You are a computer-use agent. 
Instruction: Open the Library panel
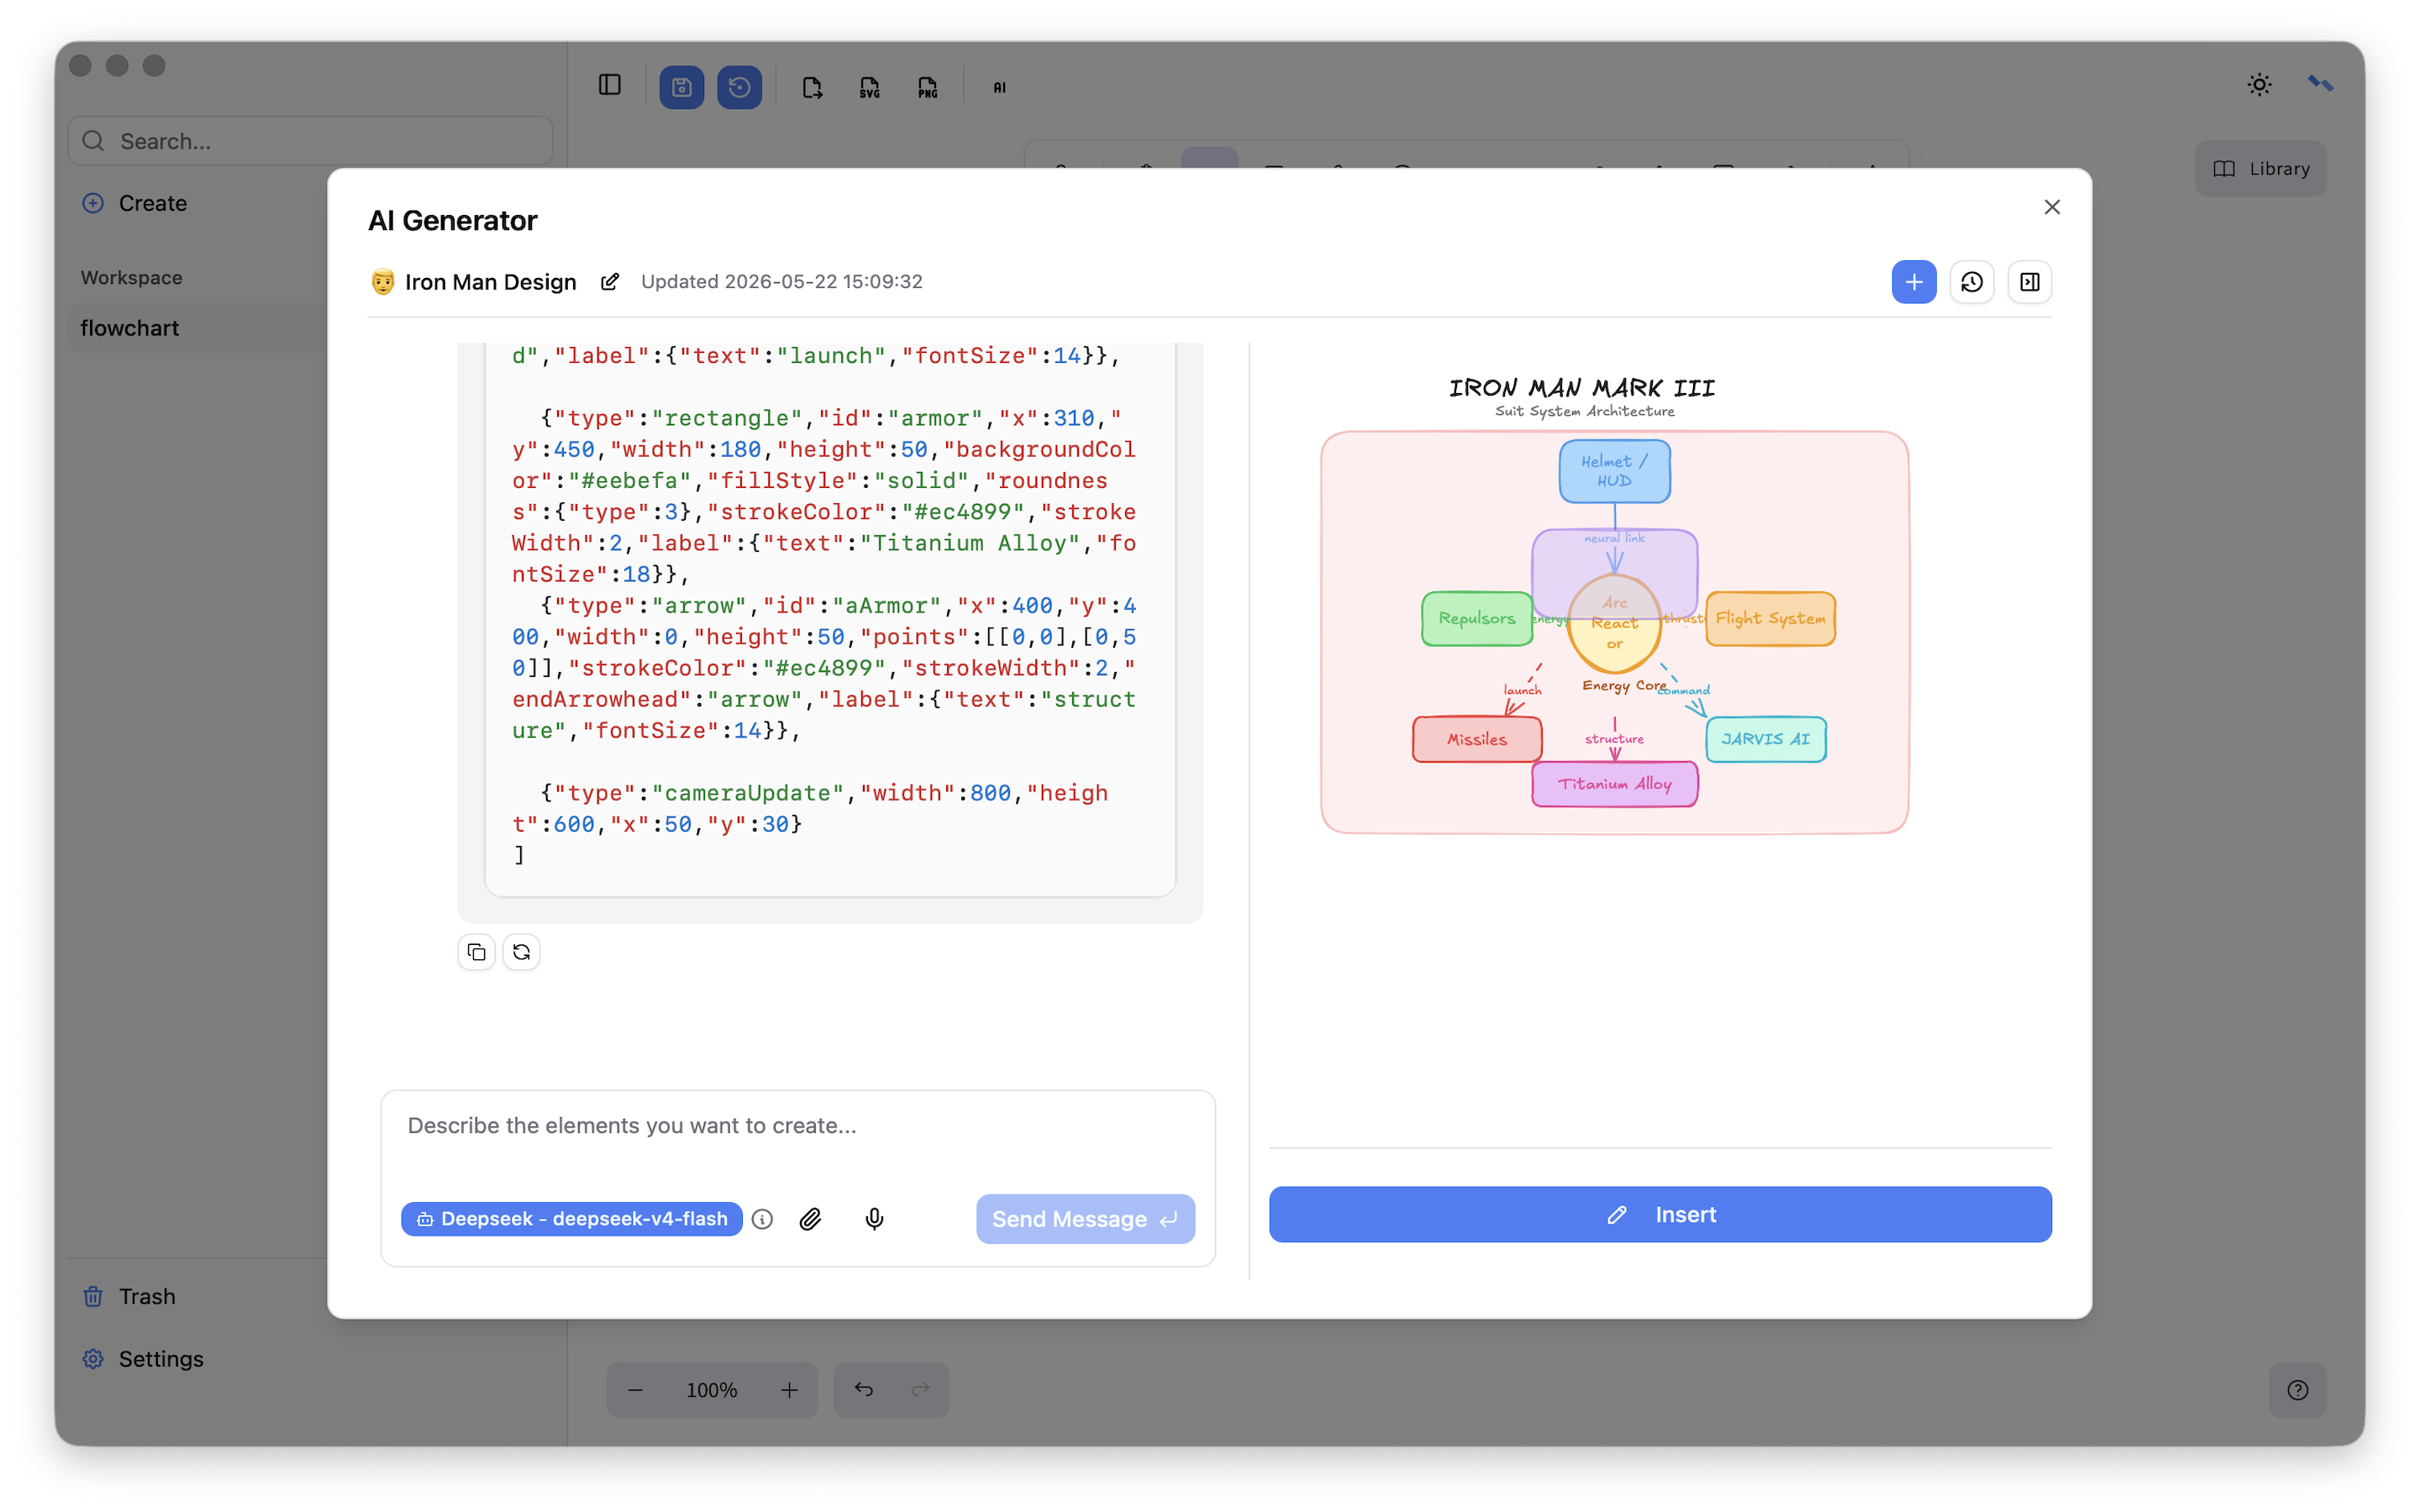2261,169
